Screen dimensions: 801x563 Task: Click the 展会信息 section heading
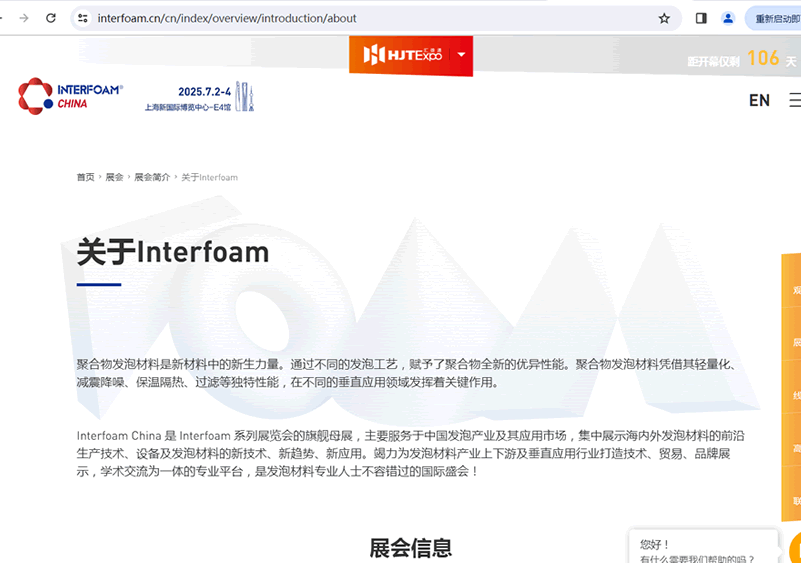click(x=411, y=548)
